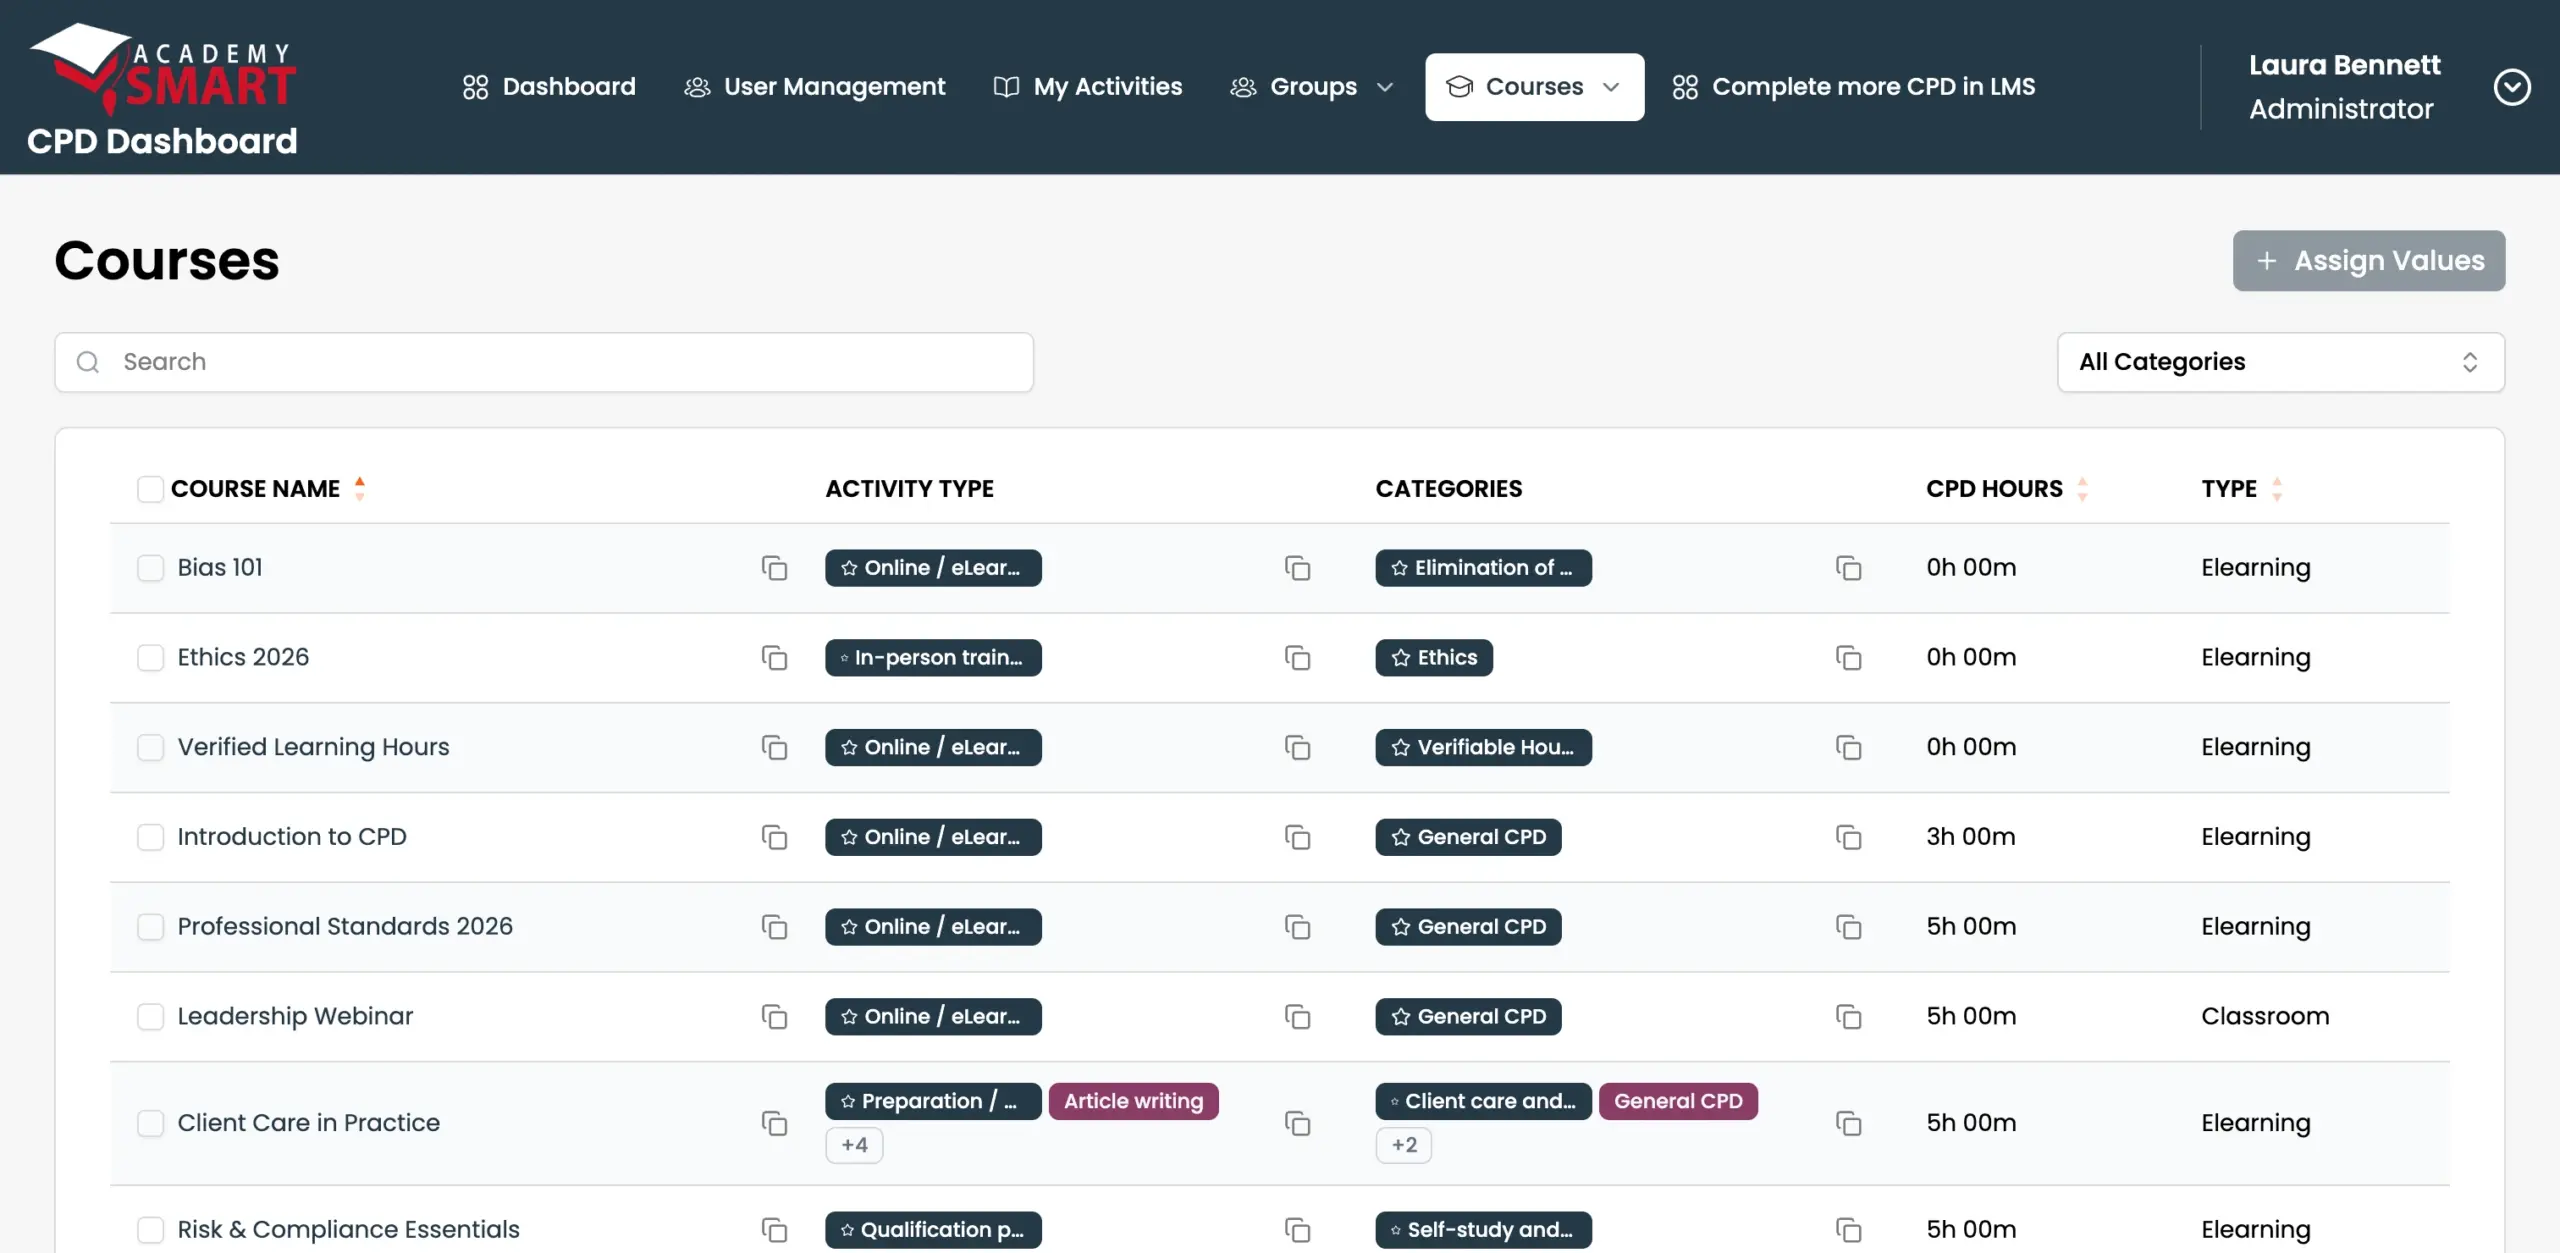Screen dimensions: 2560x1253
Task: Open the All Categories dropdown
Action: click(2280, 362)
